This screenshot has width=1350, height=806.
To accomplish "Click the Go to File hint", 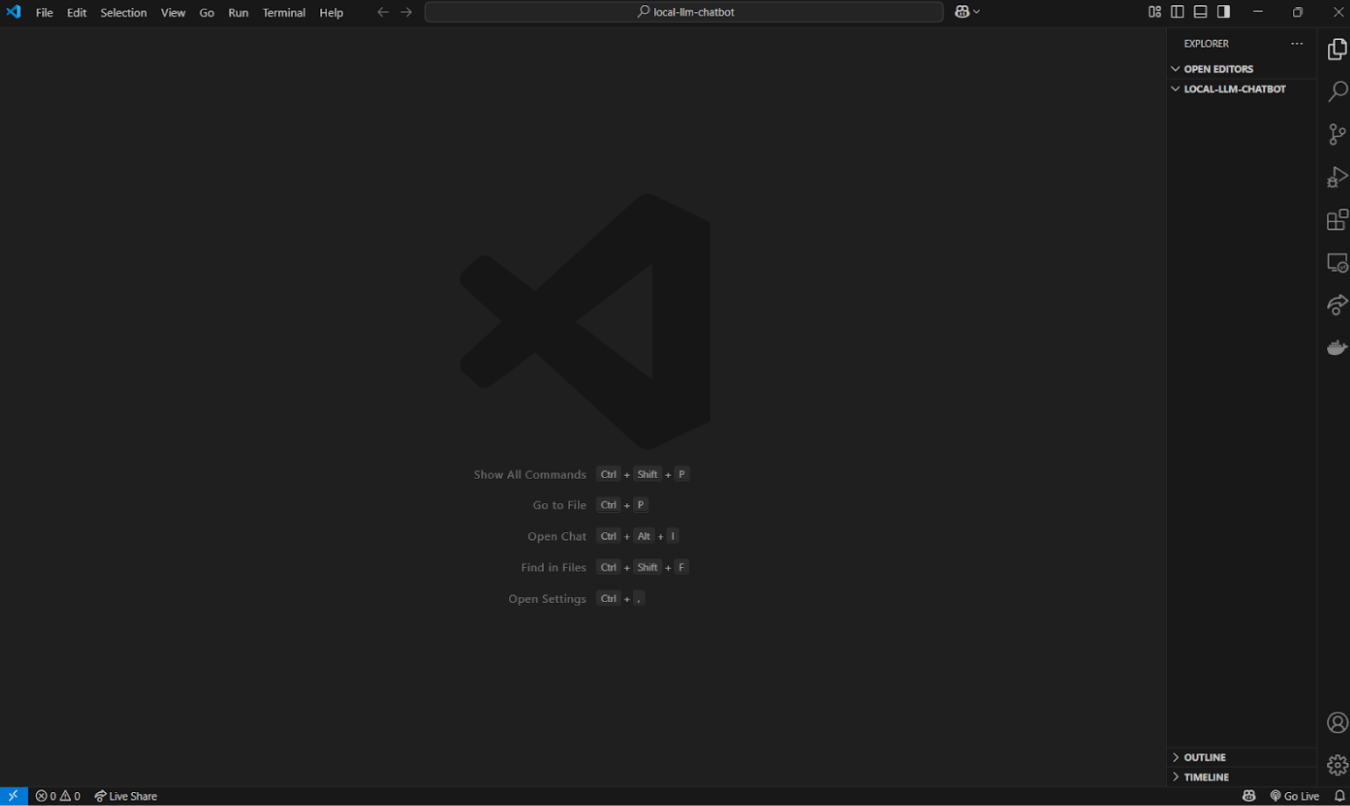I will tap(590, 505).
